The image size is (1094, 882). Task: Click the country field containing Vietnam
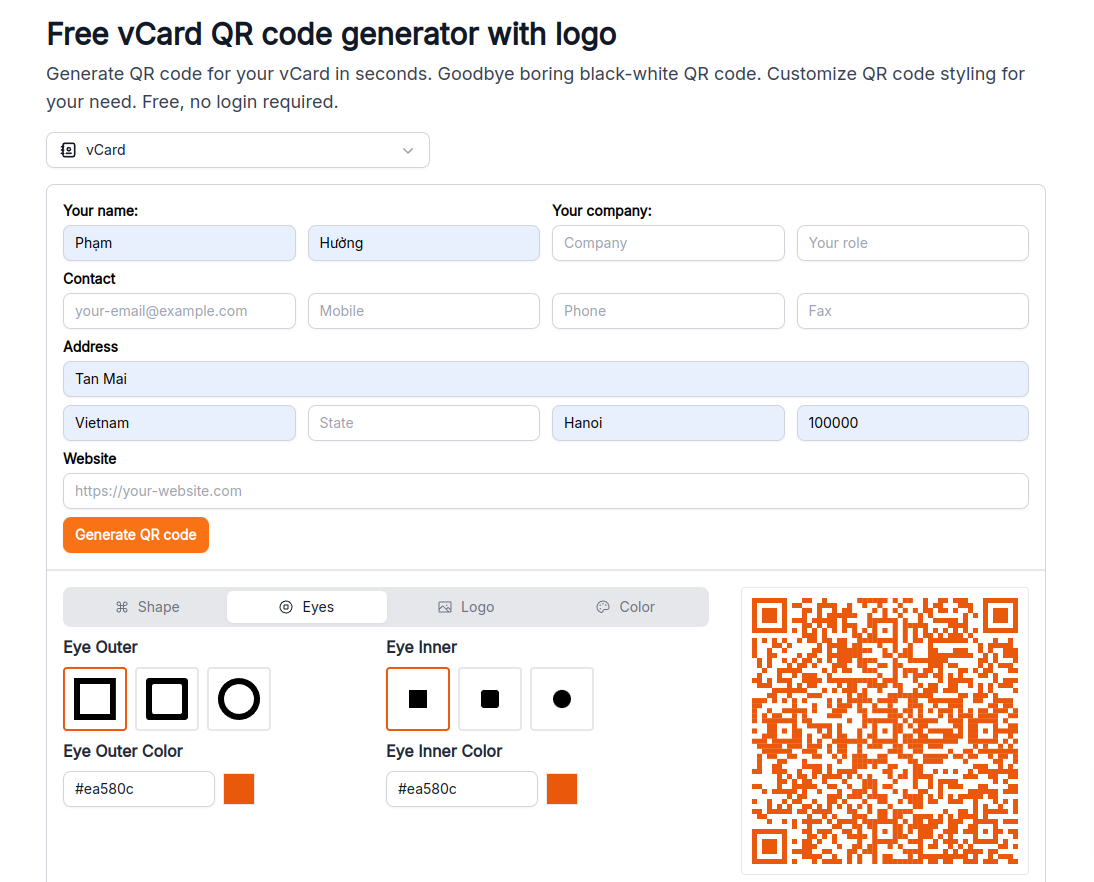click(x=179, y=423)
